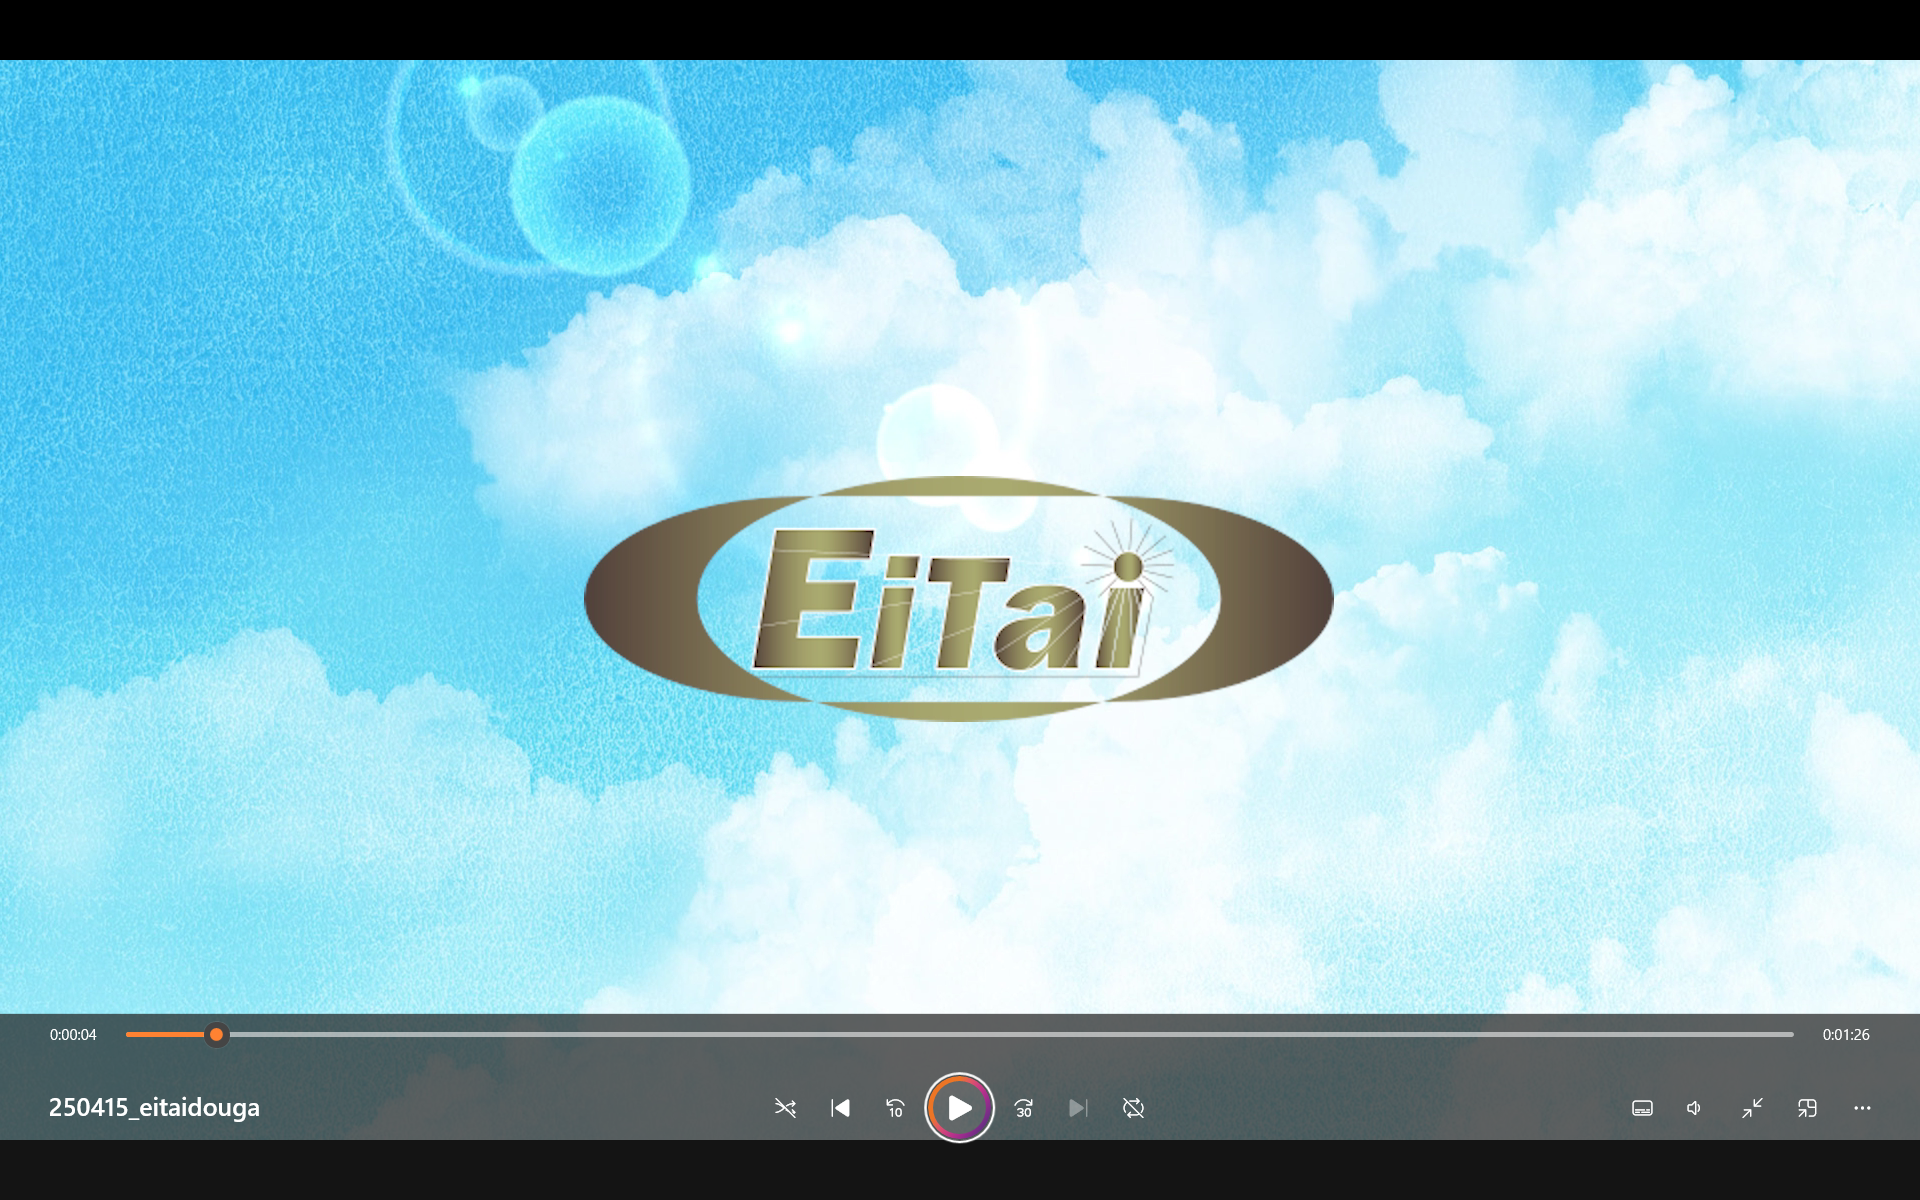Viewport: 1920px width, 1200px height.
Task: Click the played orange portion of seekbar
Action: 165,1034
